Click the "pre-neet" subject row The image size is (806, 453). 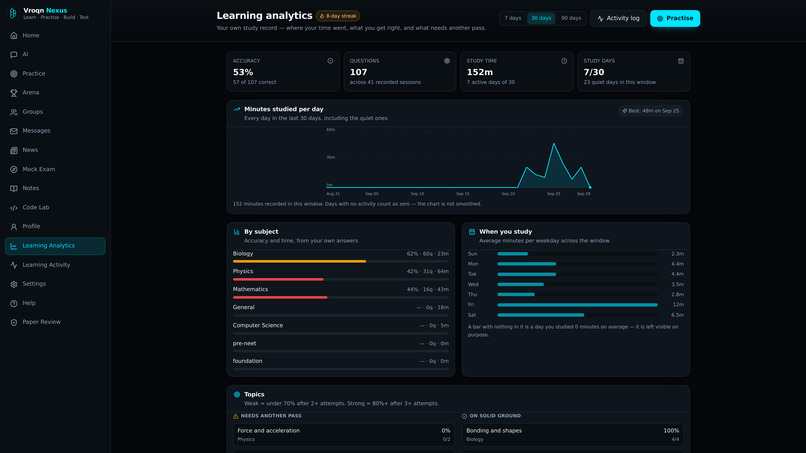point(340,346)
